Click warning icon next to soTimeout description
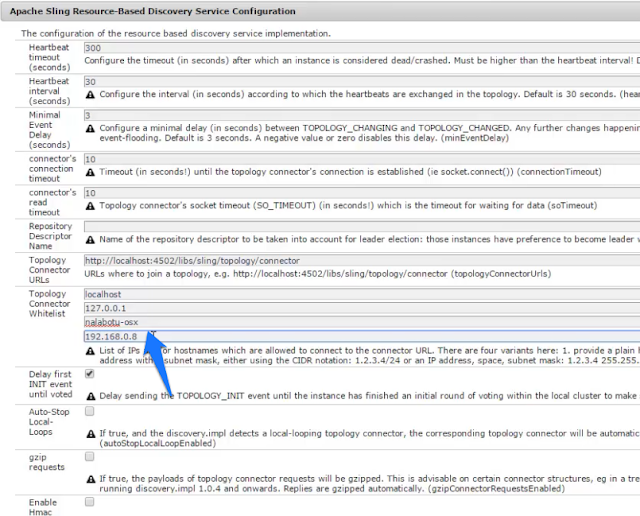The height and width of the screenshot is (516, 640). tap(90, 206)
